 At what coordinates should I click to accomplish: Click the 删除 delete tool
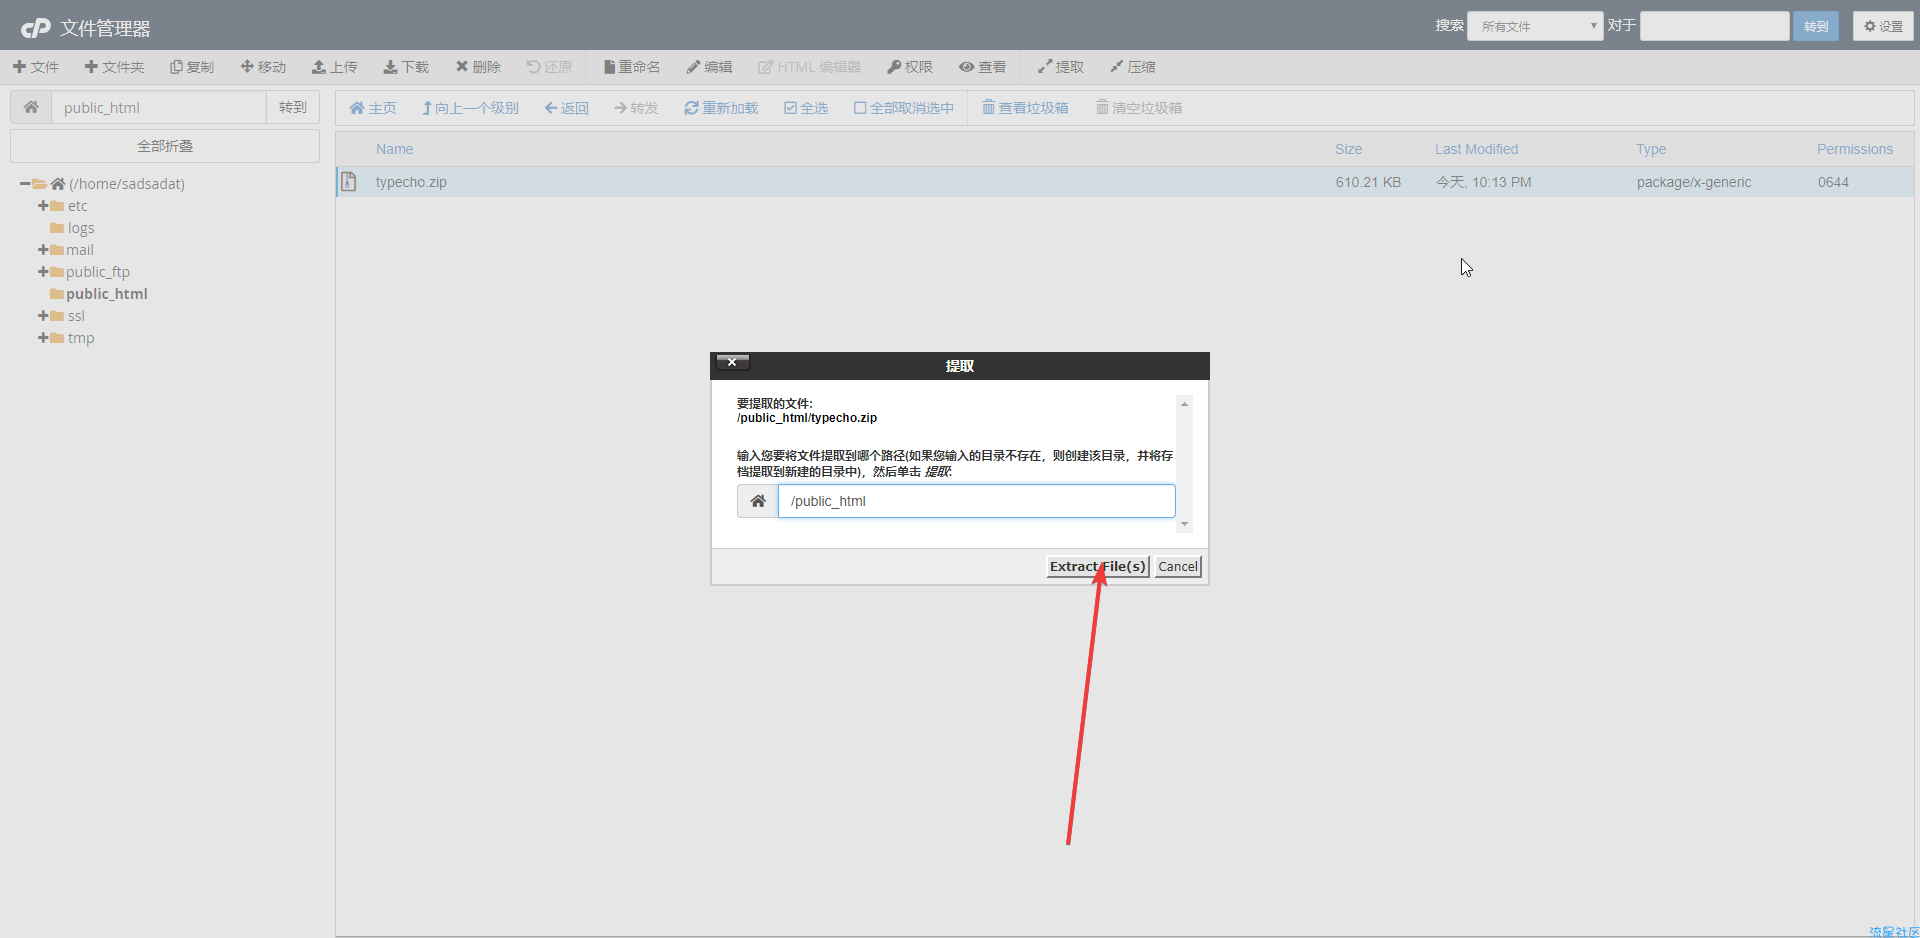(x=478, y=67)
